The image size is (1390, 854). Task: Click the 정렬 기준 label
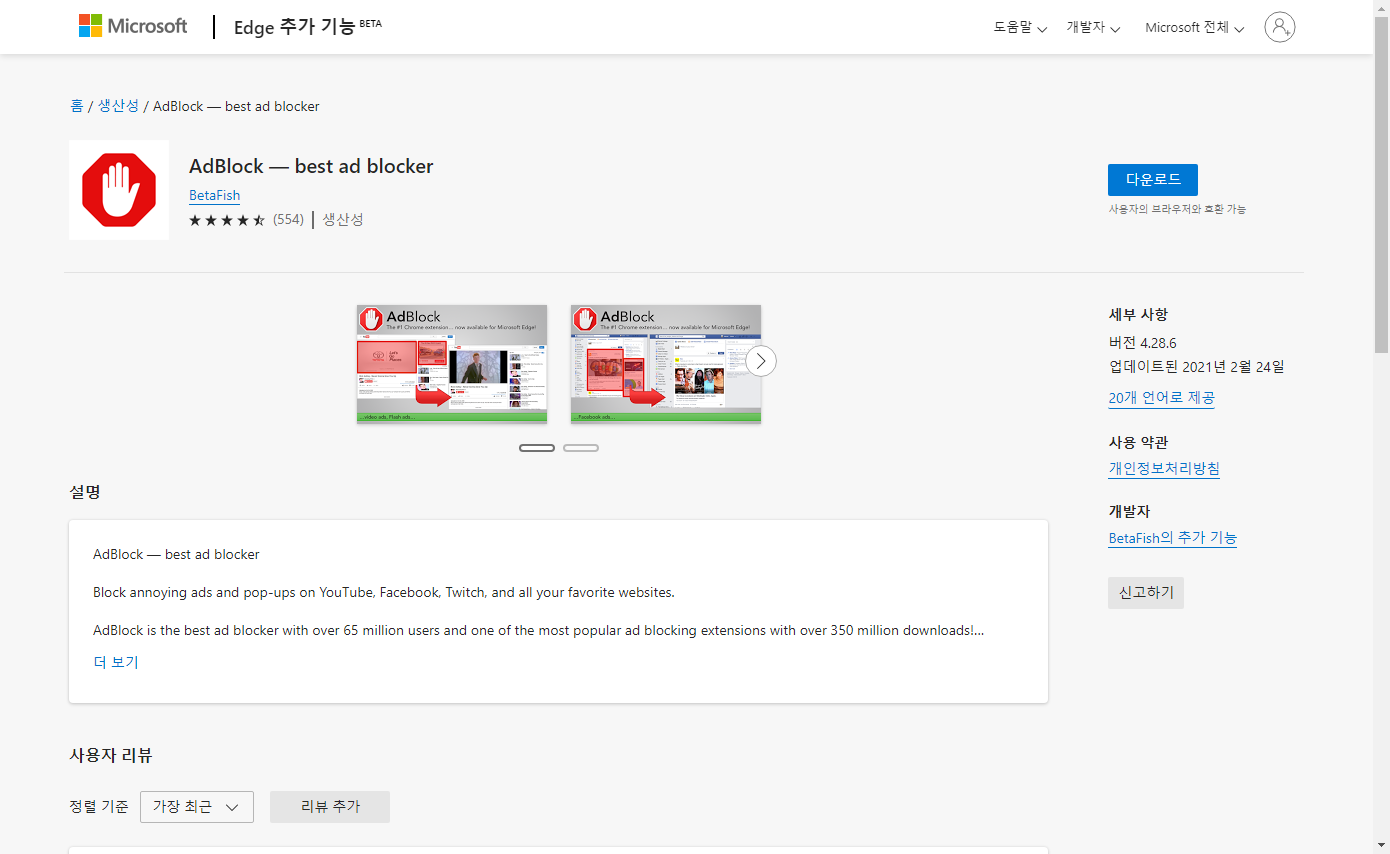(x=99, y=807)
